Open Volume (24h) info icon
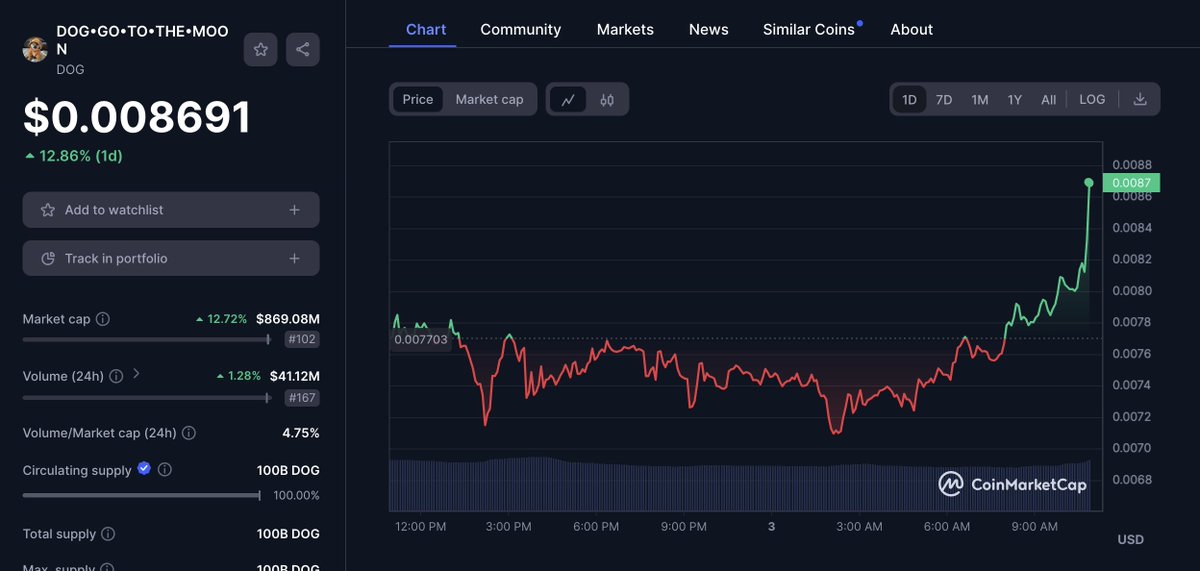Image resolution: width=1200 pixels, height=571 pixels. click(x=116, y=376)
